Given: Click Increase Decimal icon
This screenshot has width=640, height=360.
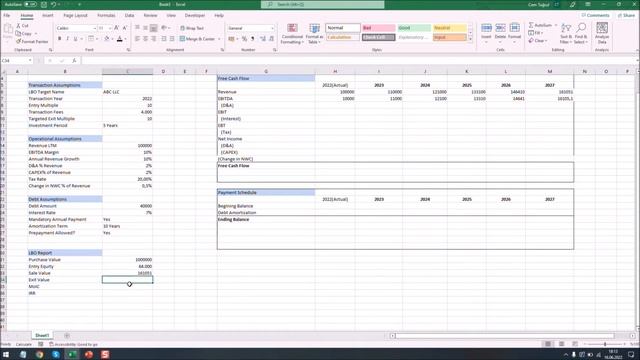Looking at the screenshot, I should (x=262, y=39).
